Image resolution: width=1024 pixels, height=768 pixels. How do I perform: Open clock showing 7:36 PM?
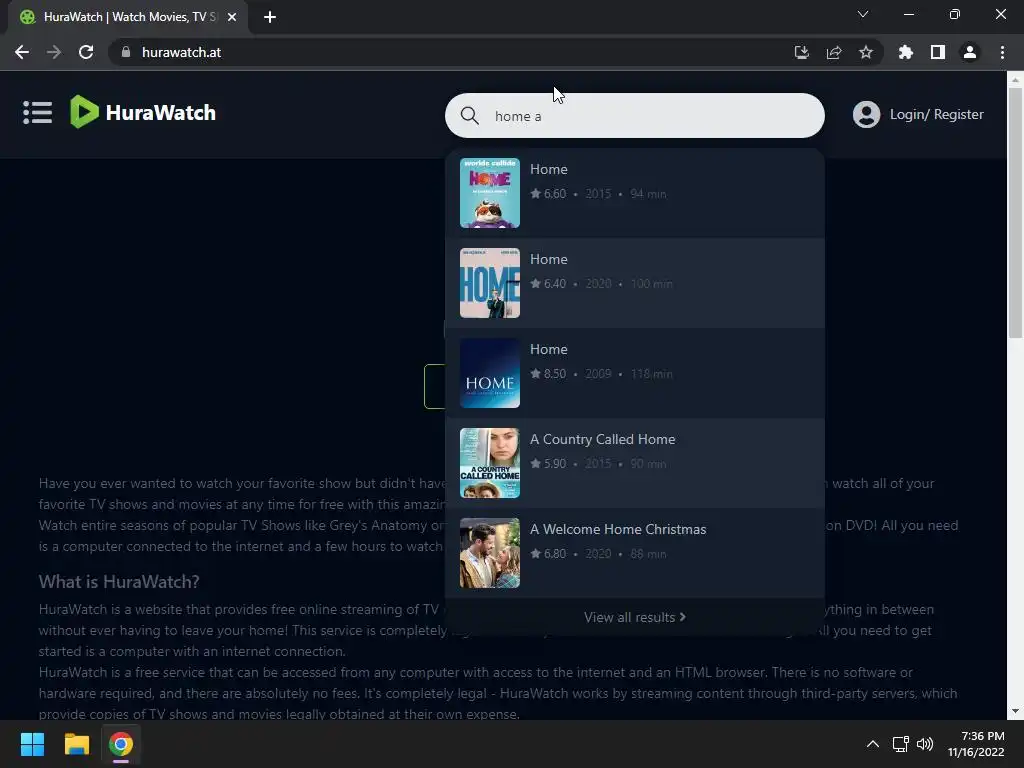tap(976, 744)
